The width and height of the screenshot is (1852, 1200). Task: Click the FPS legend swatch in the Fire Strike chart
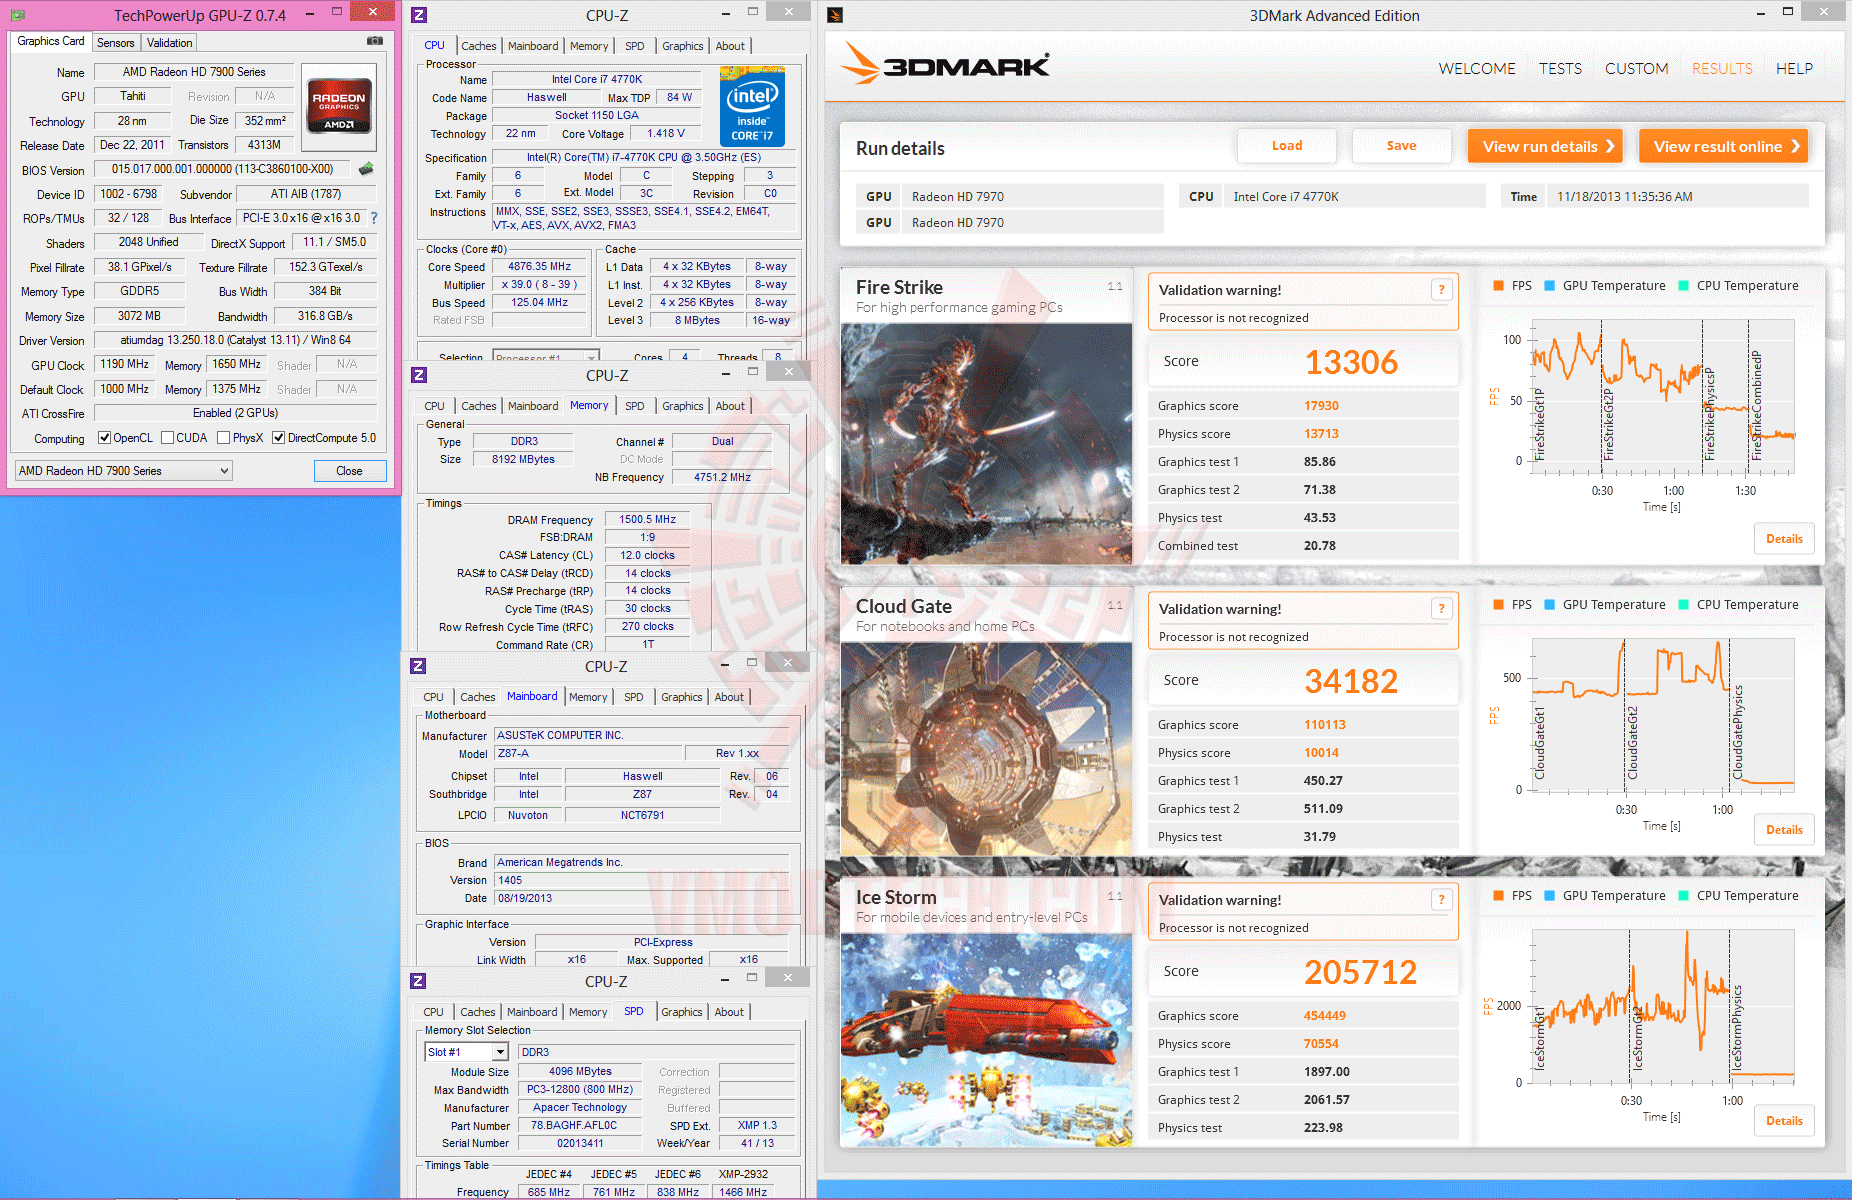coord(1498,286)
